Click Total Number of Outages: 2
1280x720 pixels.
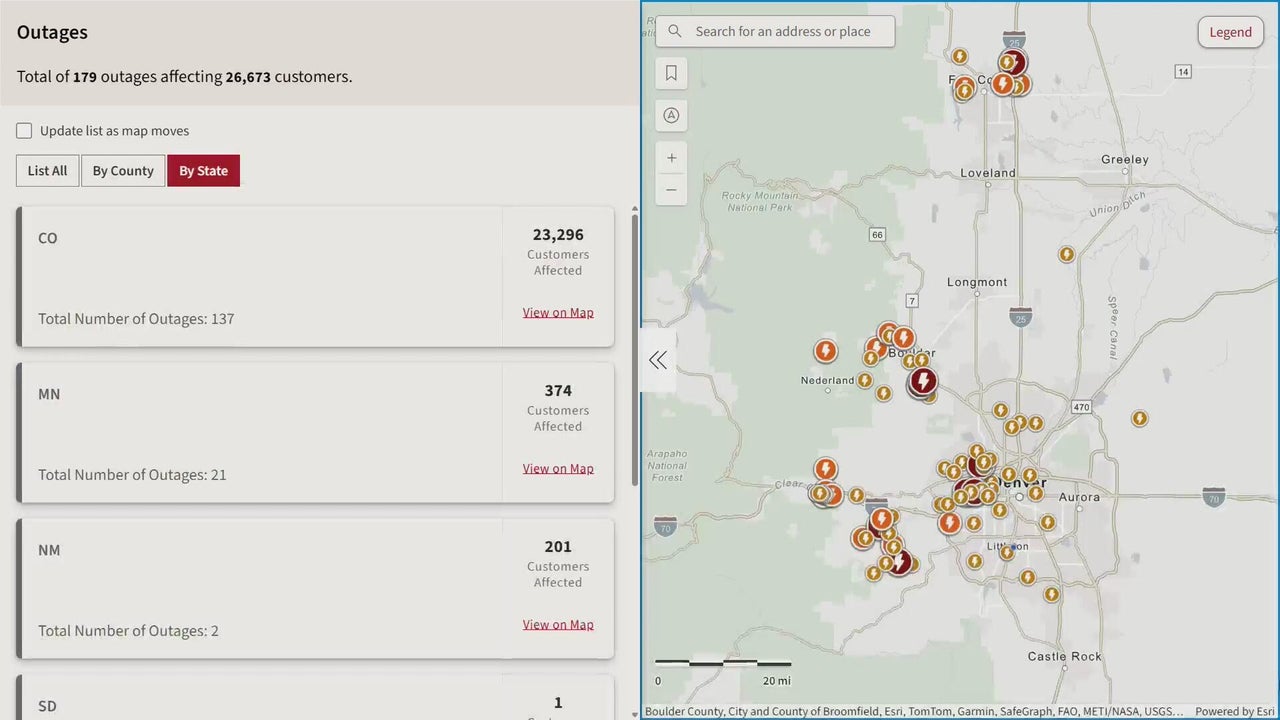(128, 631)
